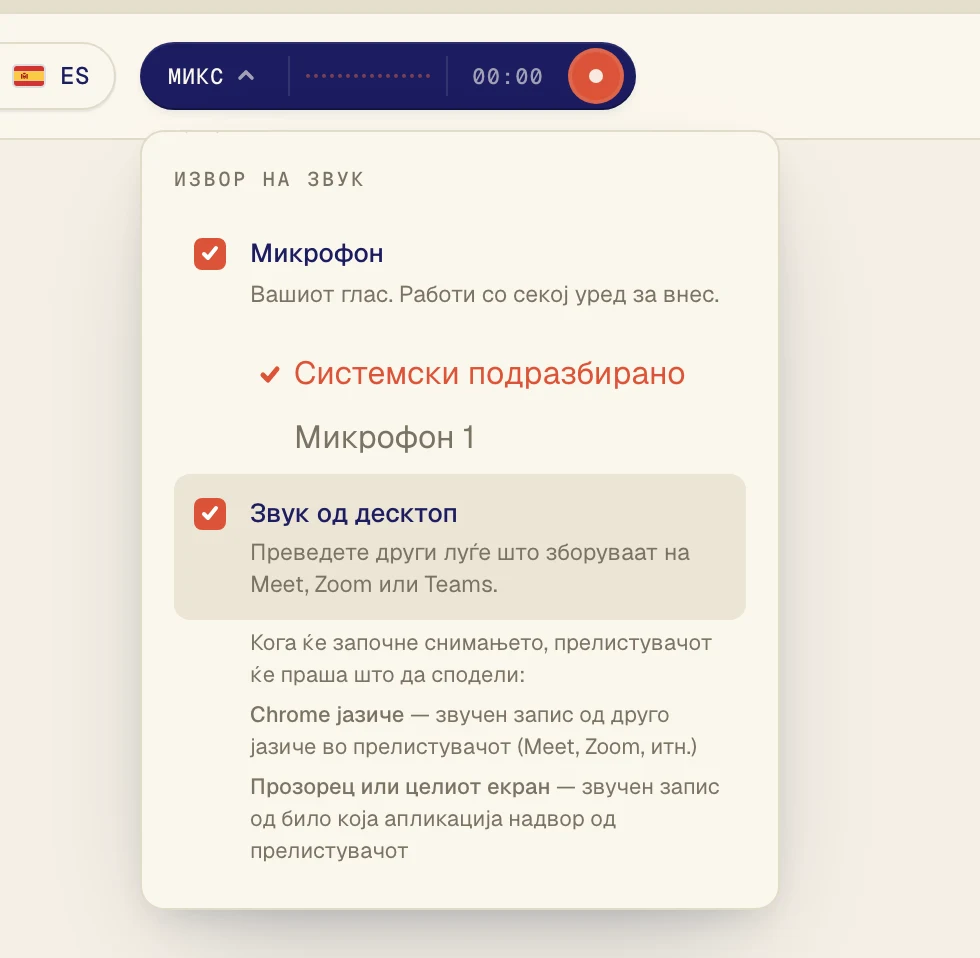Screen dimensions: 980x958
Task: Click the chevron arrow next to МИКС
Action: coord(246,76)
